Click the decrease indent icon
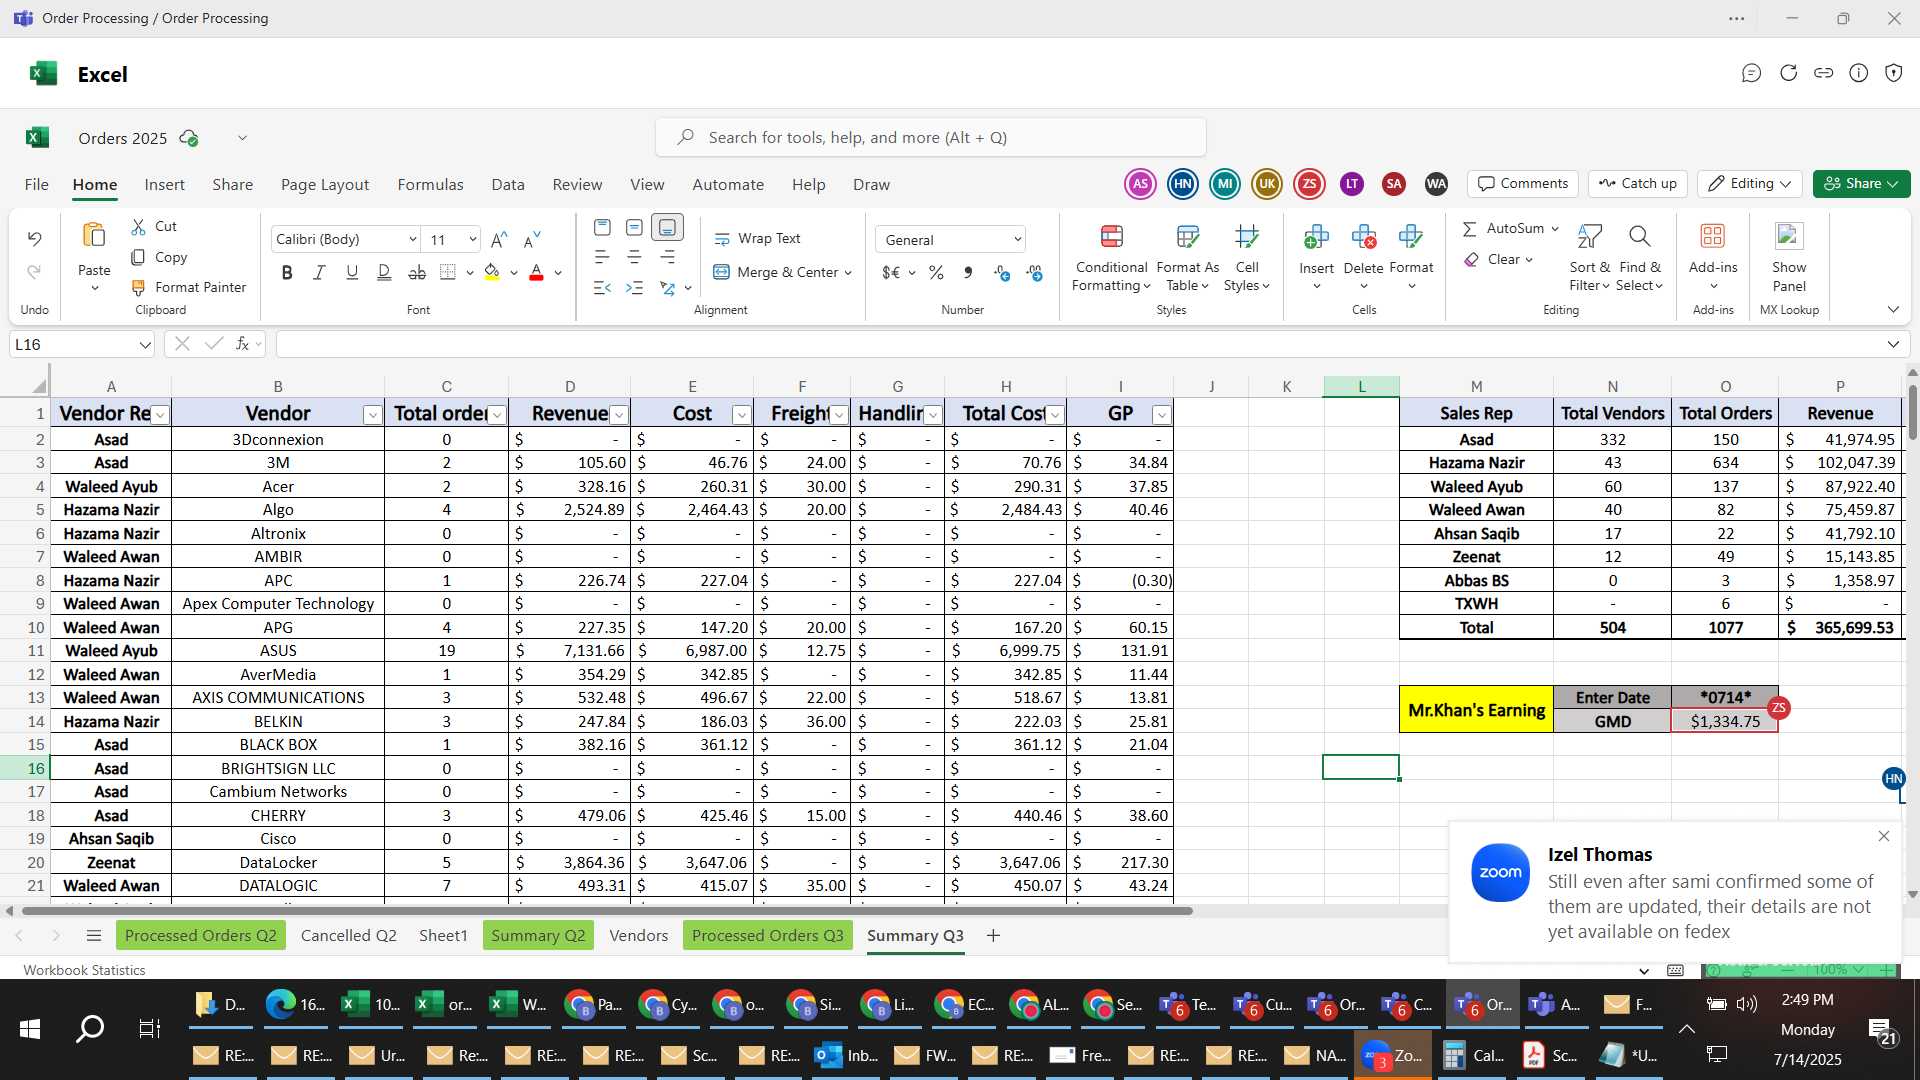 coord(602,288)
